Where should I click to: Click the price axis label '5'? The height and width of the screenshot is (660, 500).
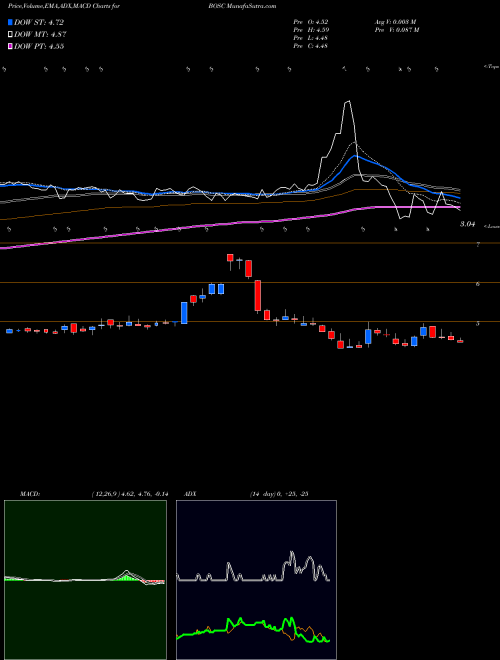(x=478, y=323)
